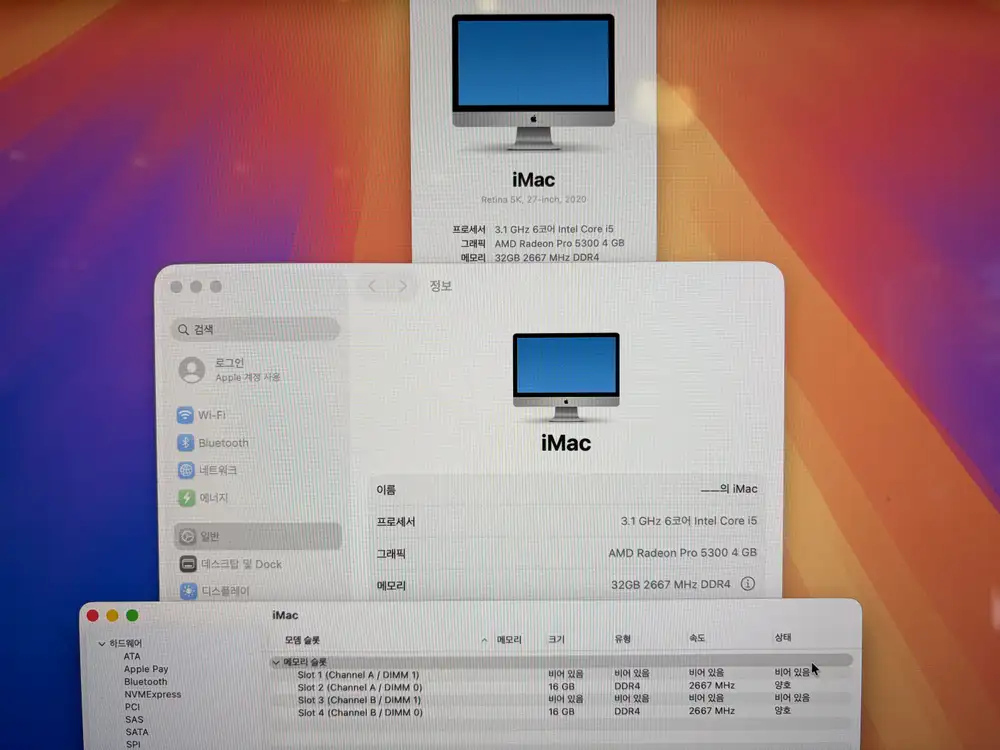
Task: Minimize the System Information window with yellow button
Action: click(x=112, y=615)
